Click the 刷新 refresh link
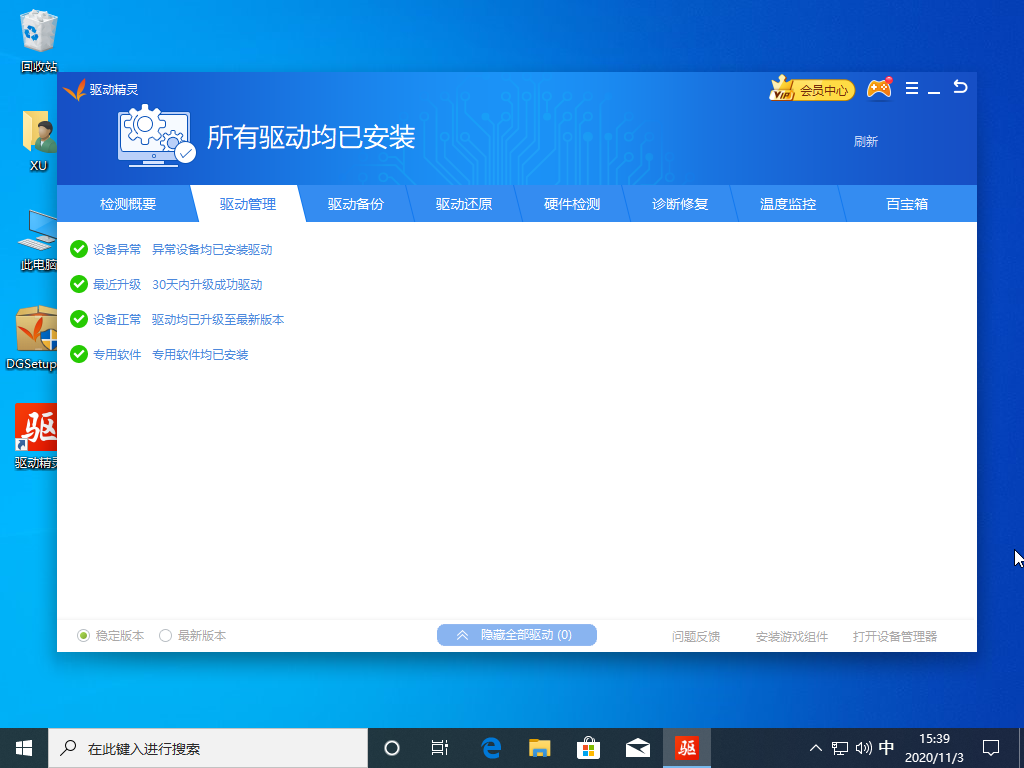 click(865, 142)
